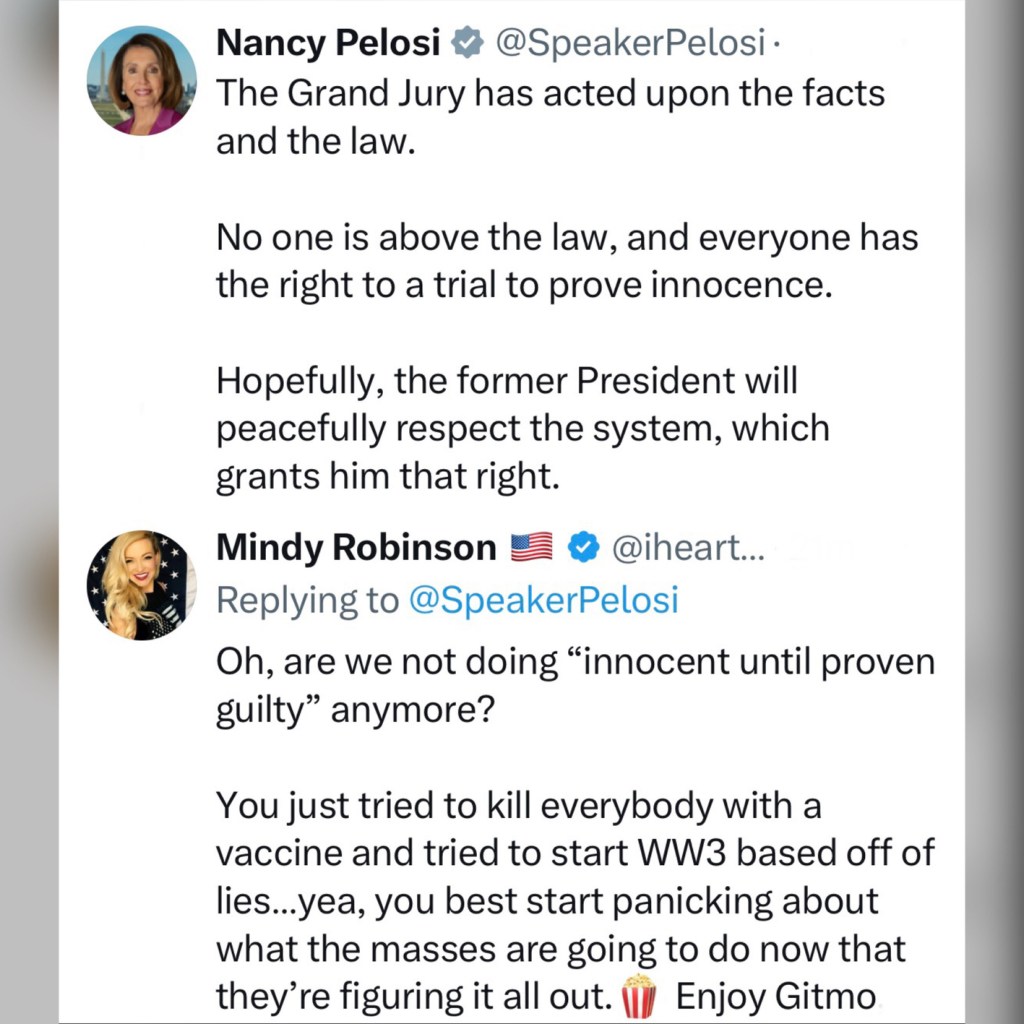Open the Mindy Robinson display name

click(356, 547)
